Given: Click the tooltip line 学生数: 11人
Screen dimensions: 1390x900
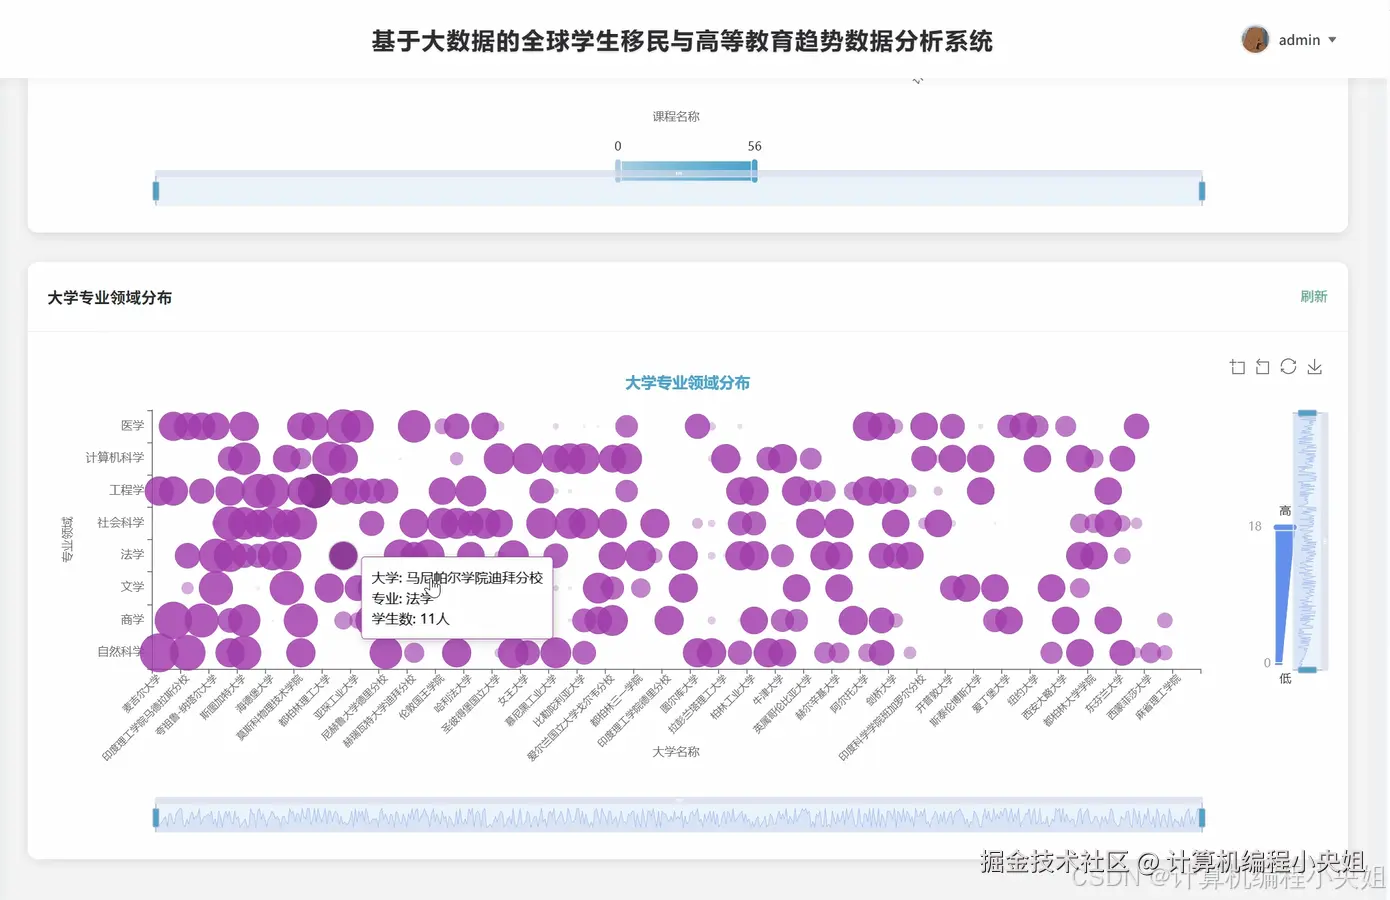Looking at the screenshot, I should click(411, 619).
